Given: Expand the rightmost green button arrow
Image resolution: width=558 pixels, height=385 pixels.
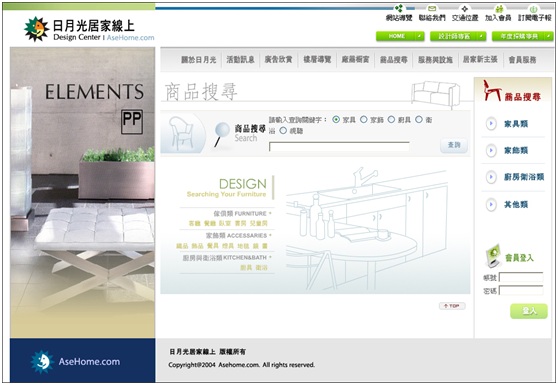Looking at the screenshot, I should click(549, 36).
